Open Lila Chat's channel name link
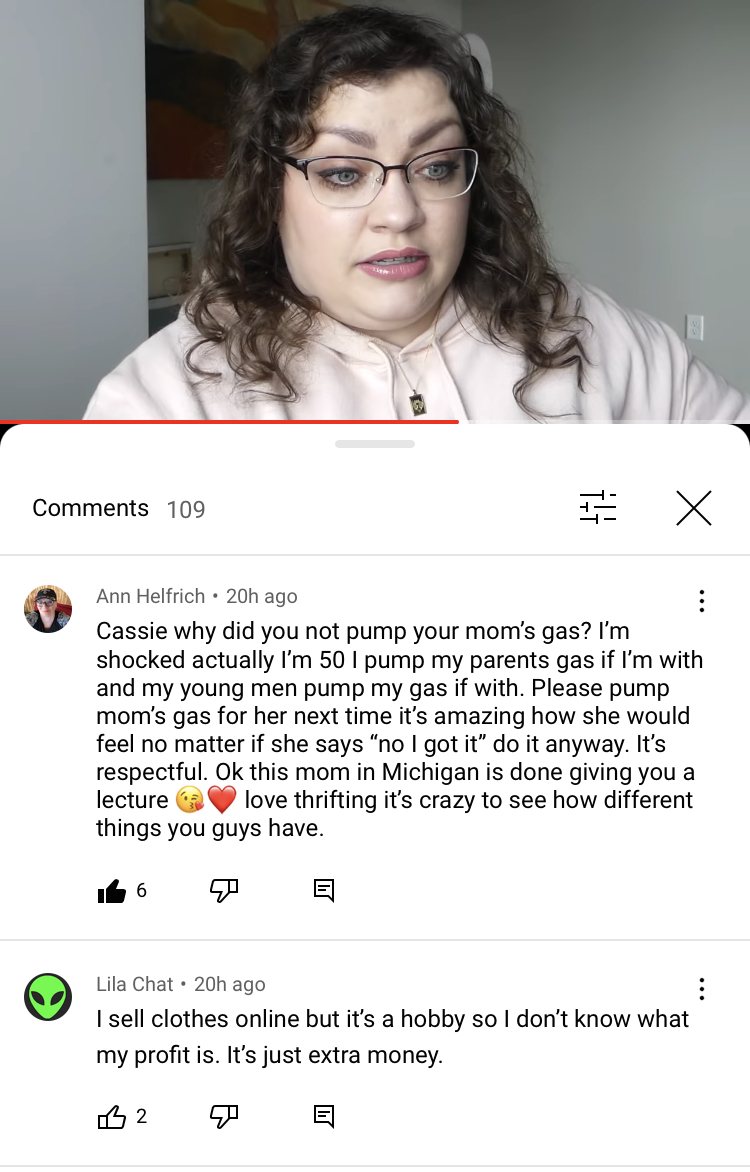The height and width of the screenshot is (1172, 750). click(135, 984)
